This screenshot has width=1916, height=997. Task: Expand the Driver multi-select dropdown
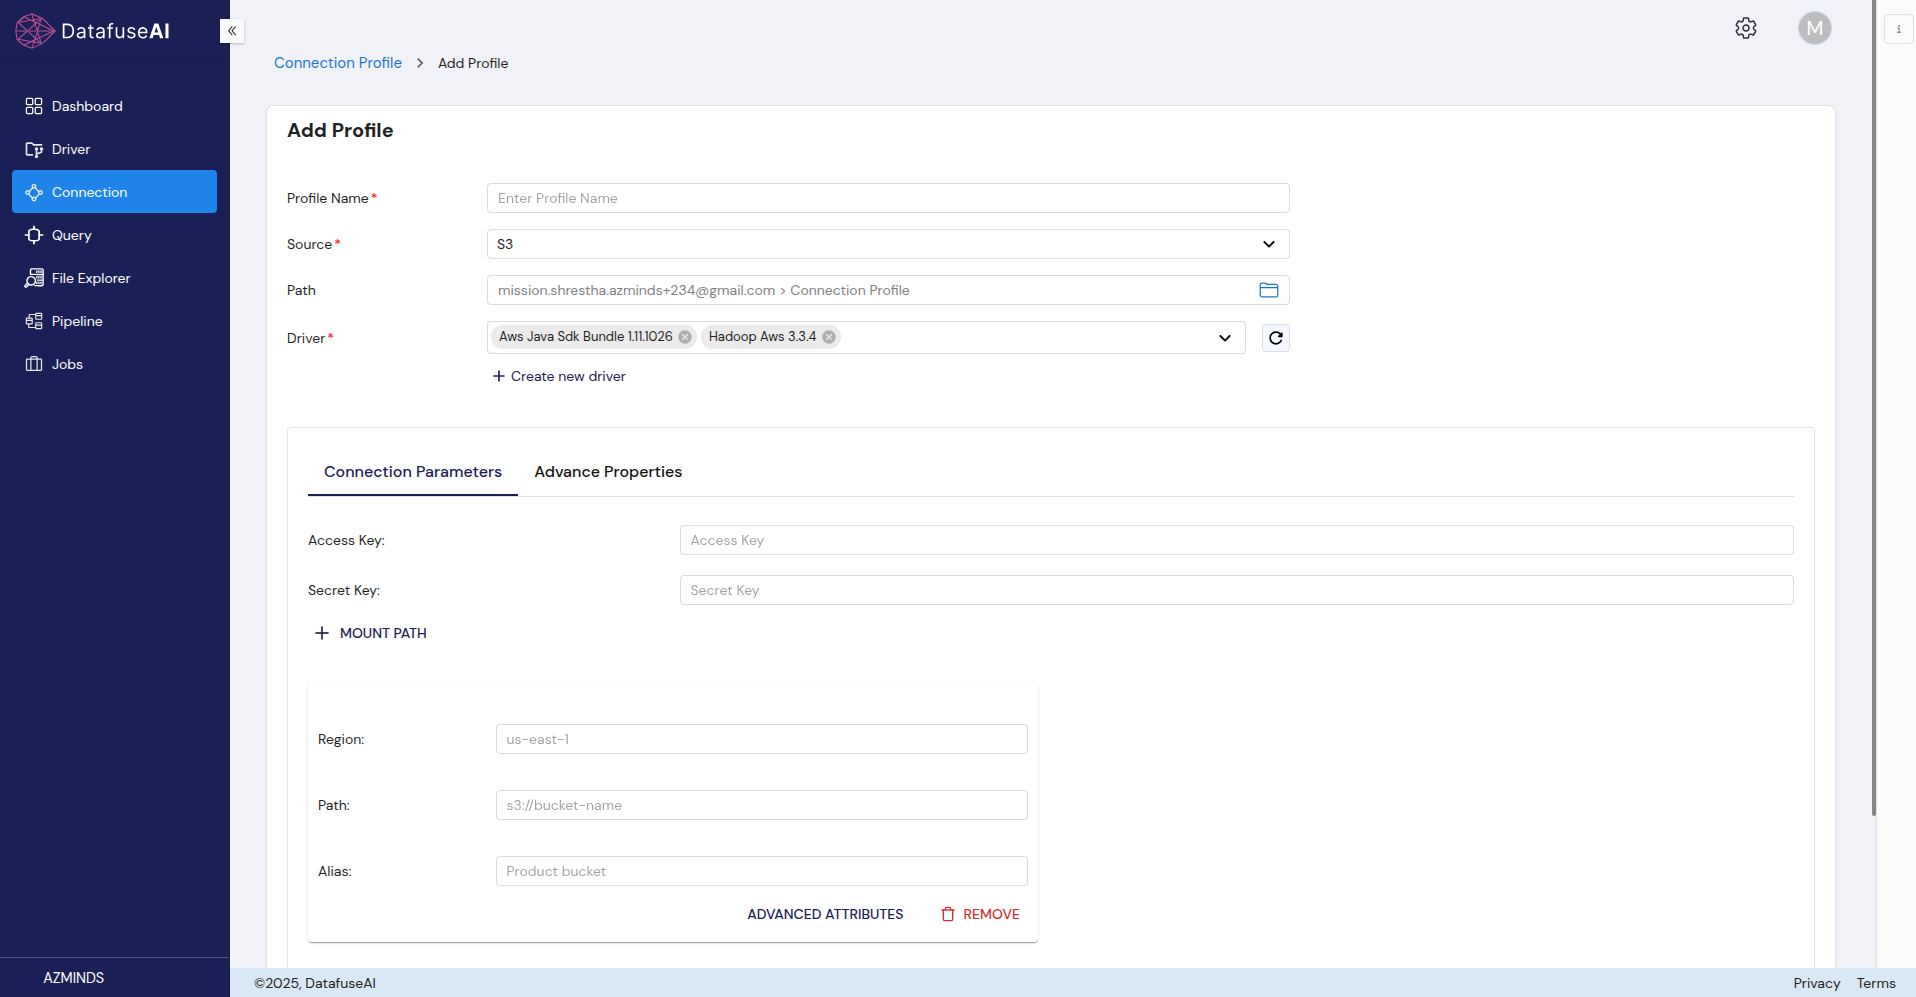(x=1224, y=338)
